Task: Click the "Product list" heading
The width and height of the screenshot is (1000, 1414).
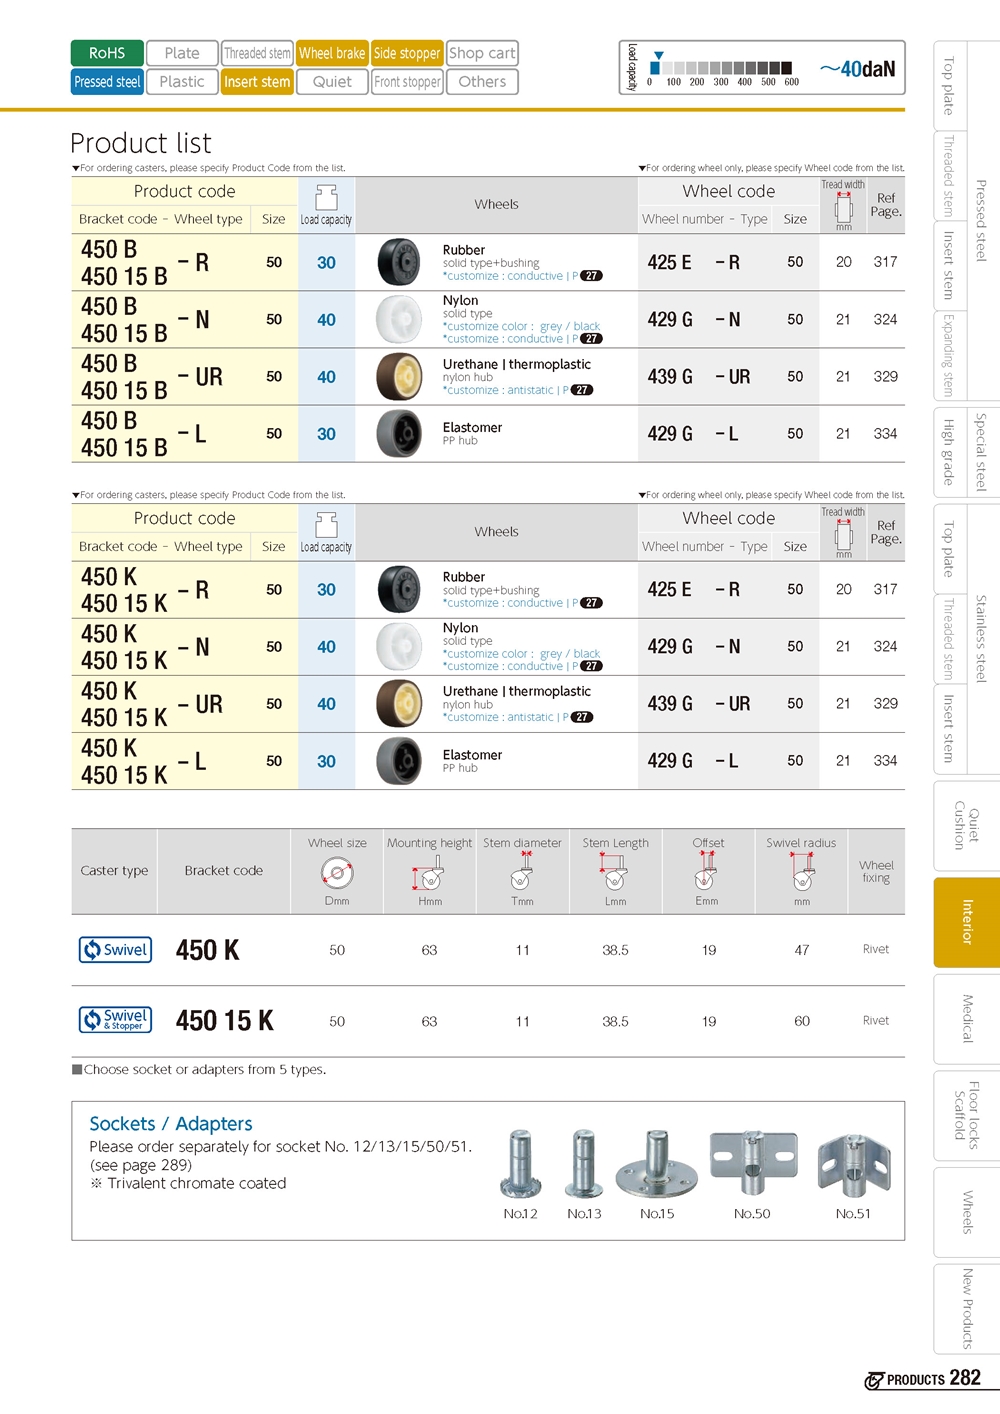Action: point(141,143)
